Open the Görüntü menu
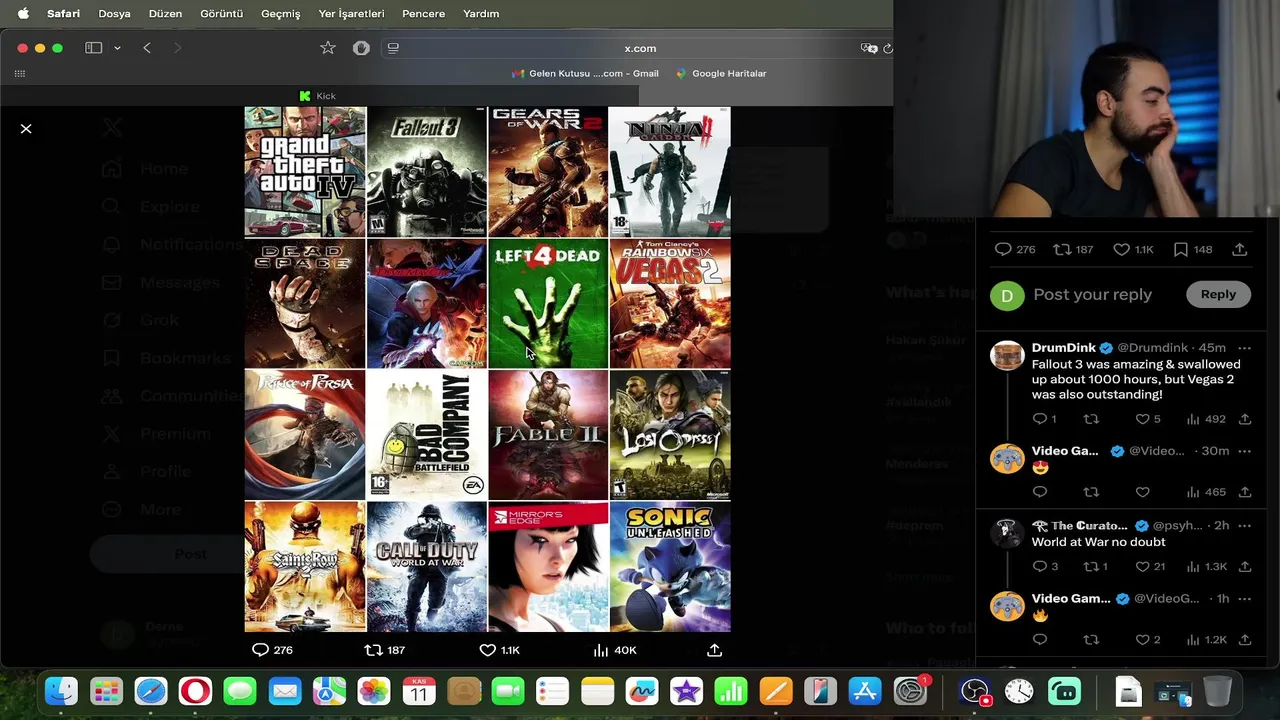Viewport: 1280px width, 720px height. (221, 13)
